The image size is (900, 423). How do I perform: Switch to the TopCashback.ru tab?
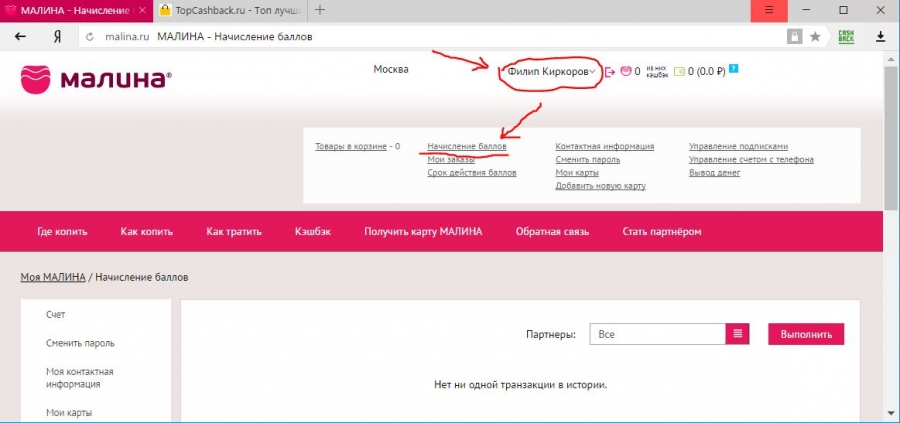click(230, 10)
